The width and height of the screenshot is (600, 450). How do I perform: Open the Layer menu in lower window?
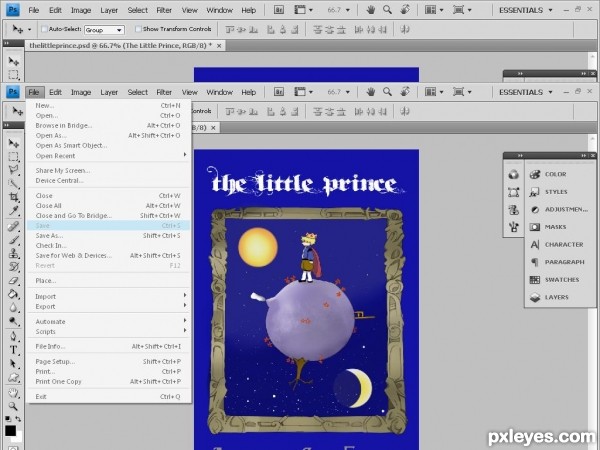109,92
